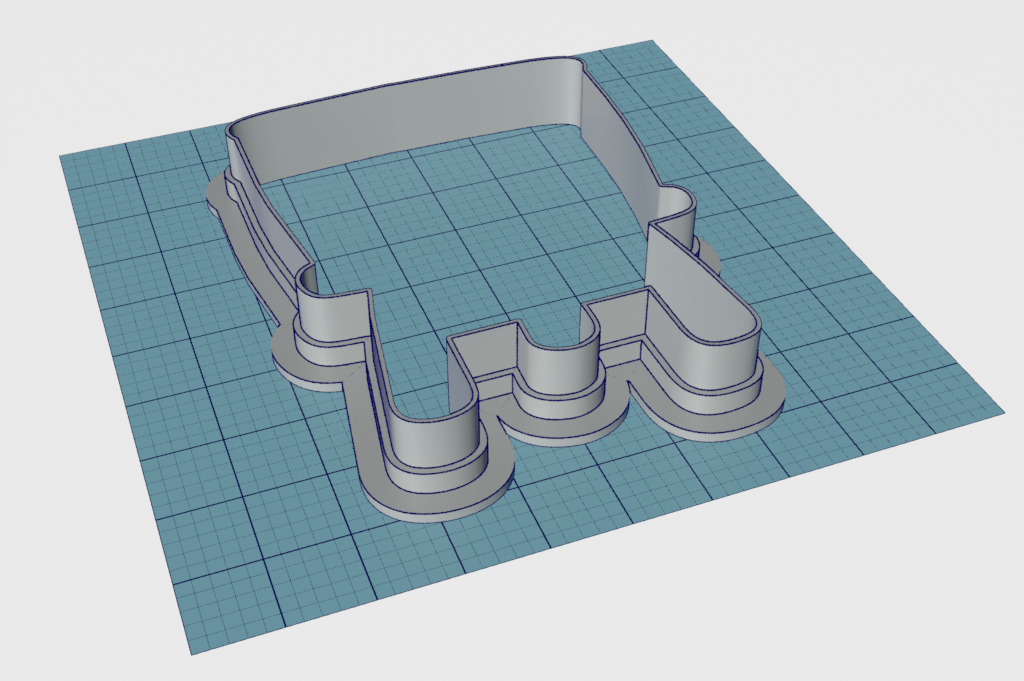Click the small rounded bump on left wall

coord(332,312)
